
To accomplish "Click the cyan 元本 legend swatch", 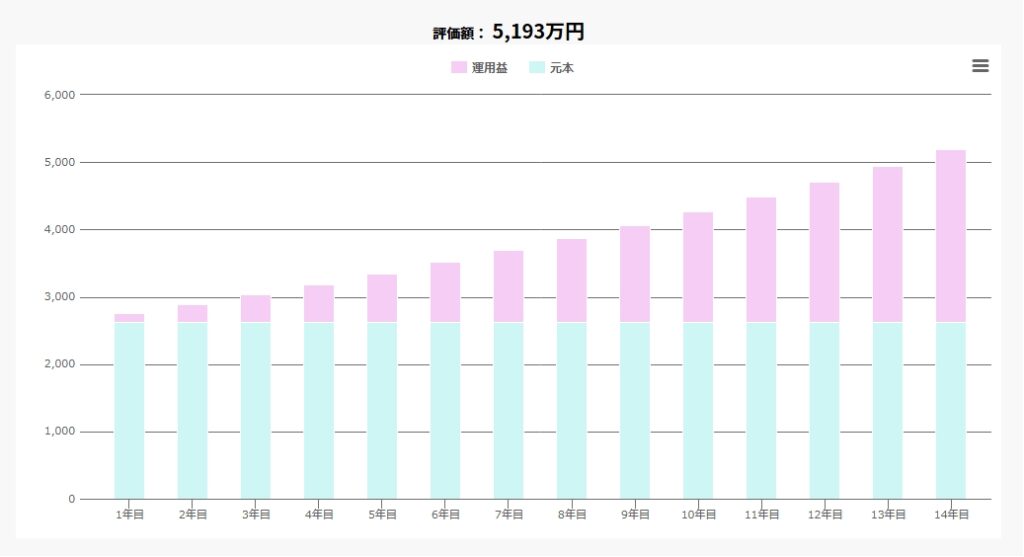I will (537, 68).
